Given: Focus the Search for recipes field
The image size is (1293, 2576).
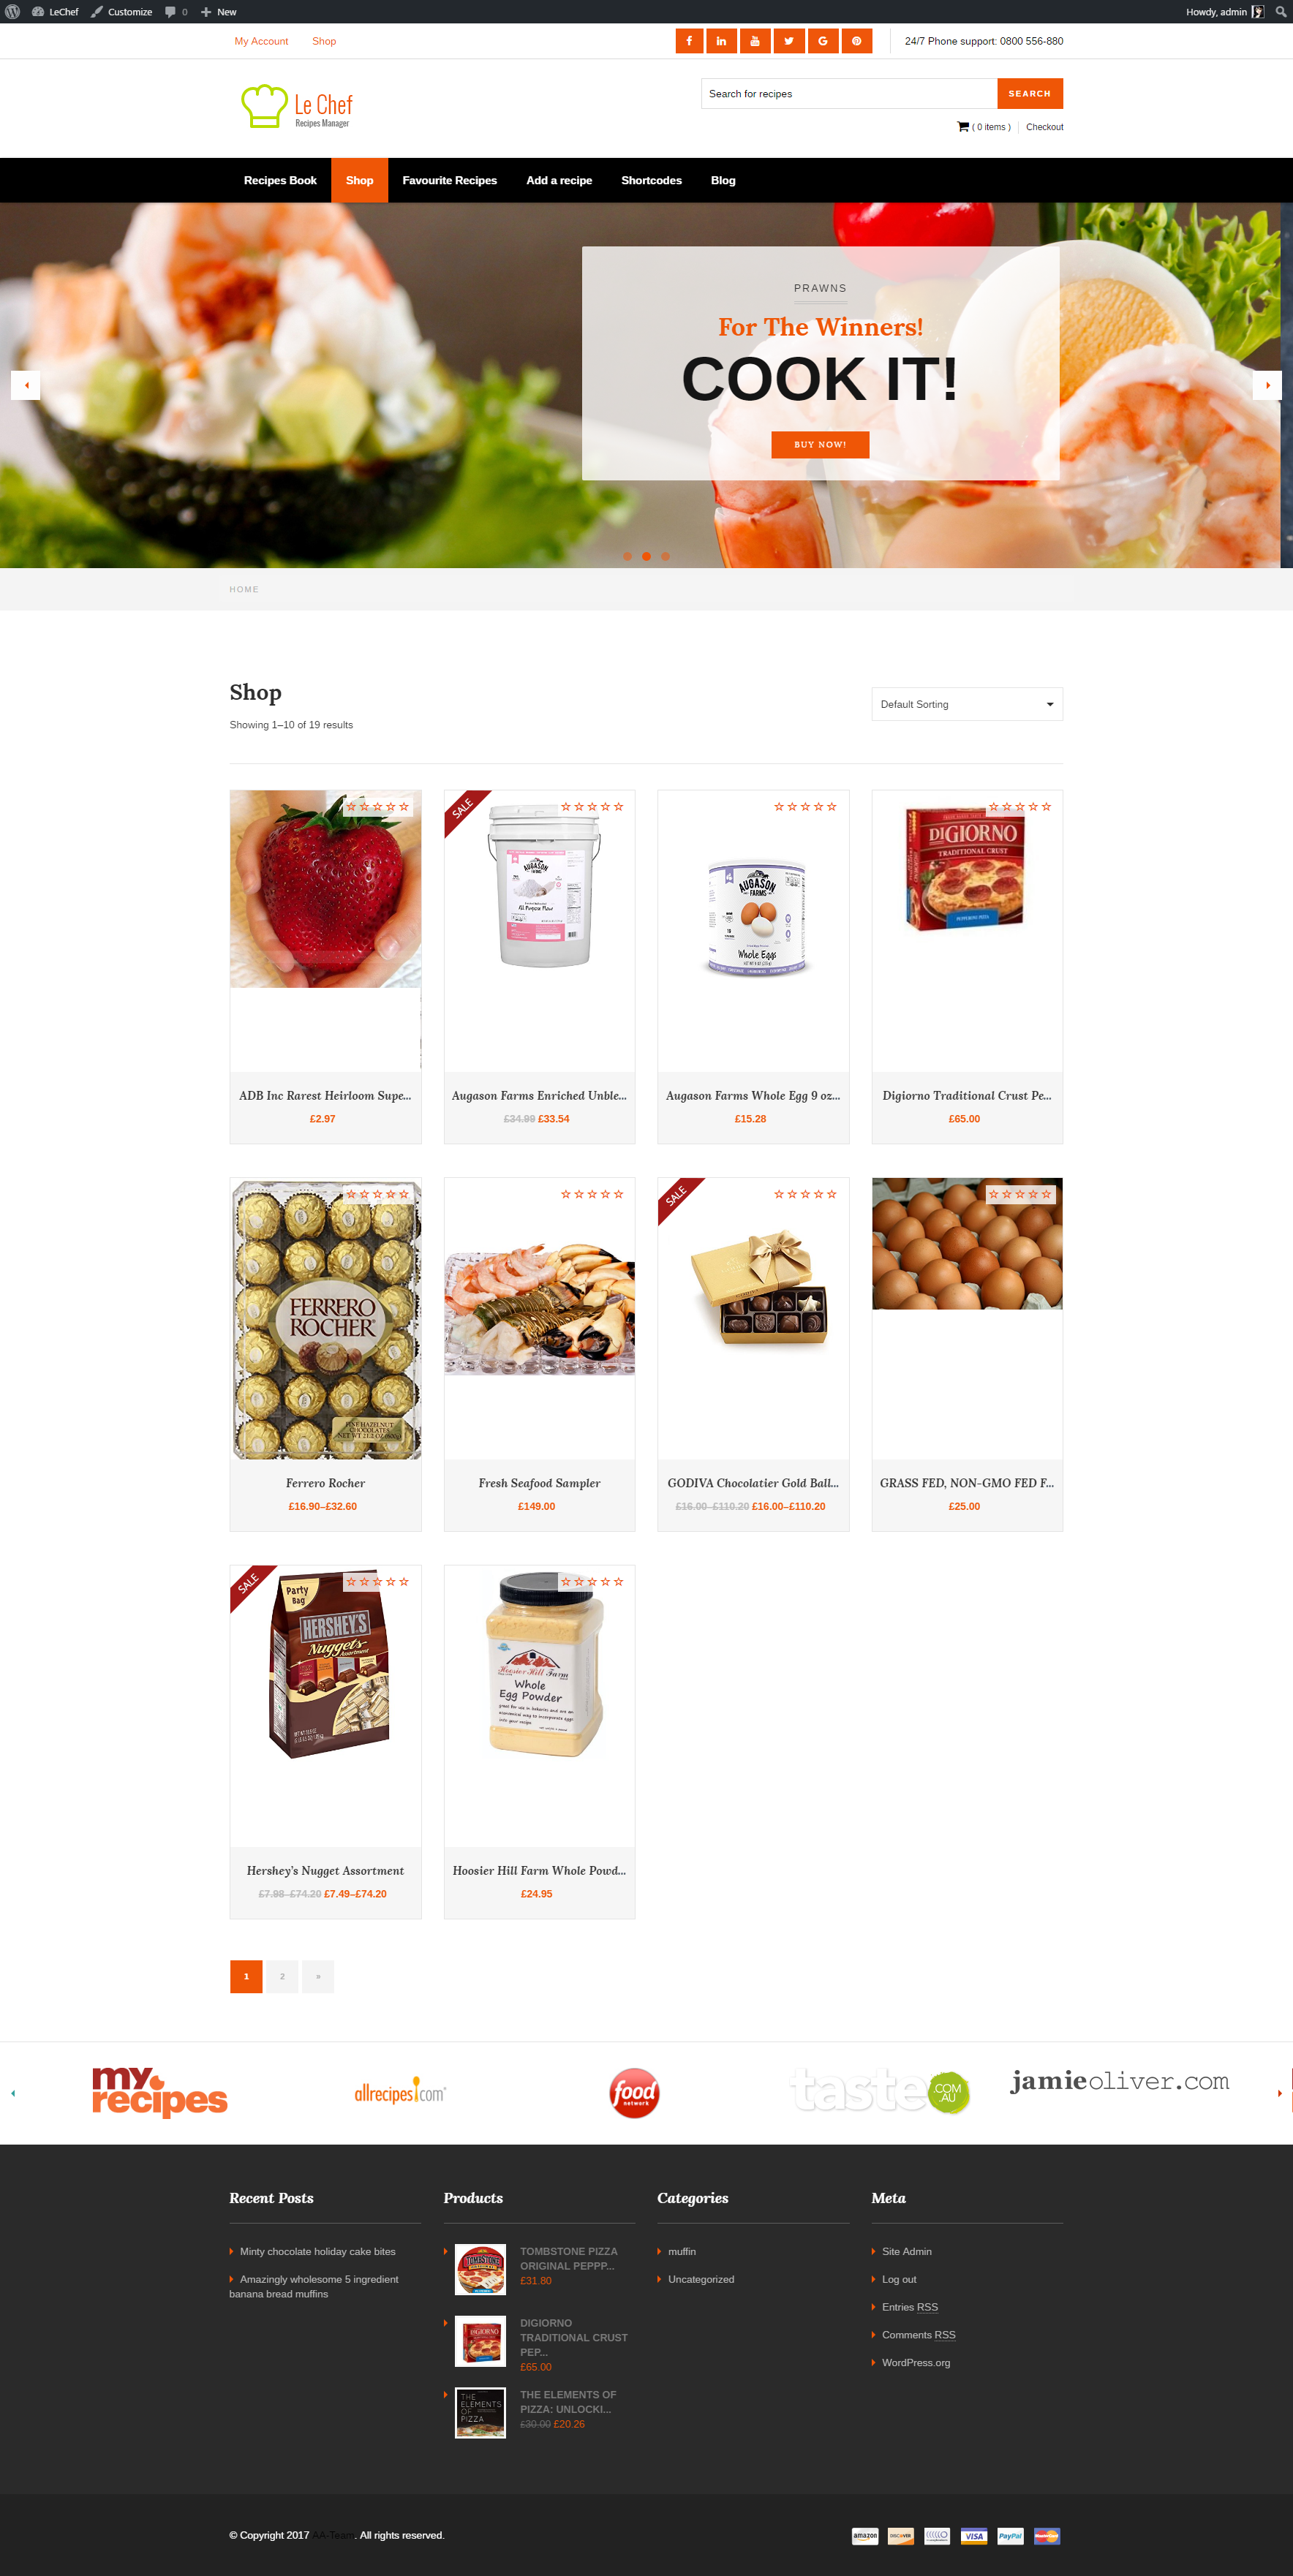Looking at the screenshot, I should [x=849, y=94].
